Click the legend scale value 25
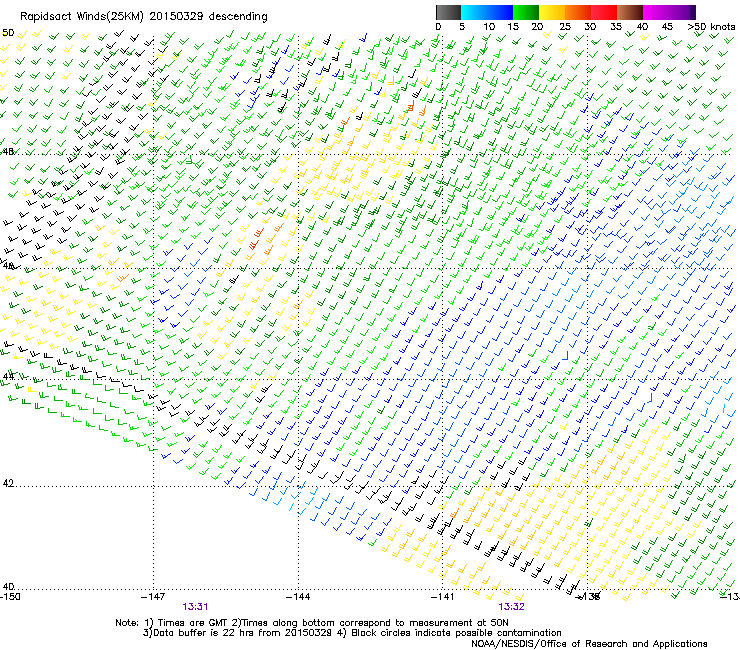The image size is (740, 650). [565, 27]
